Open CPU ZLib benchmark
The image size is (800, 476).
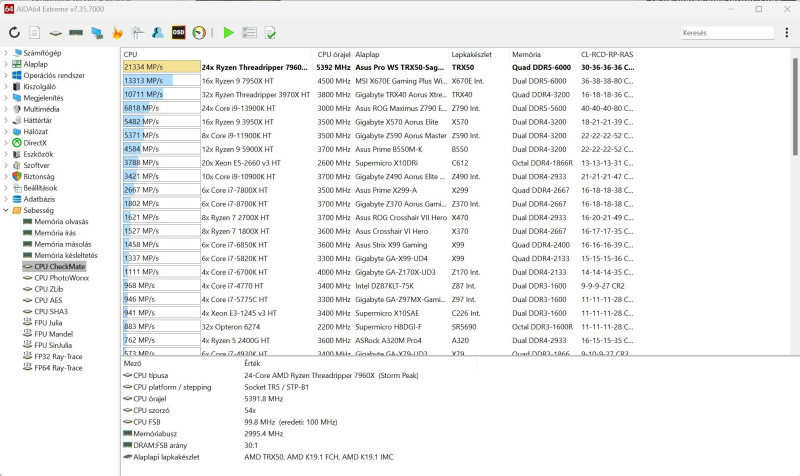click(48, 289)
